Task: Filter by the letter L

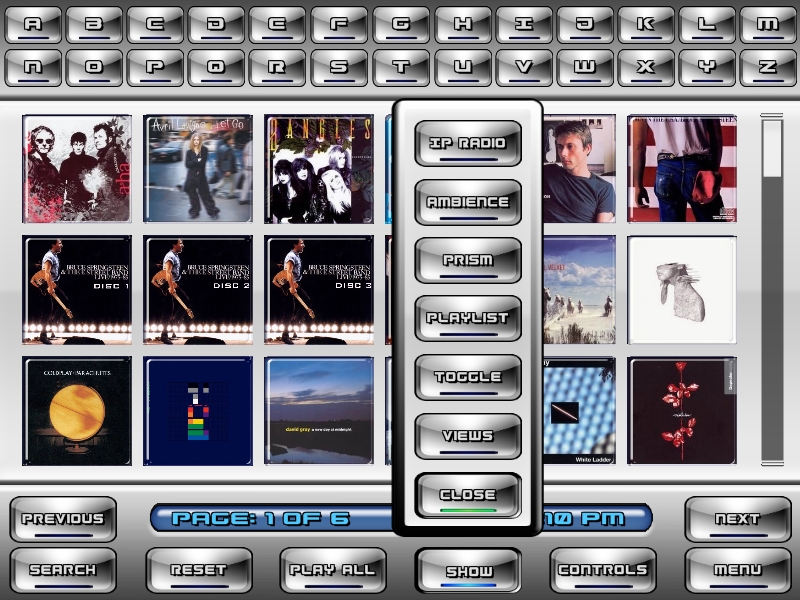Action: (x=707, y=24)
